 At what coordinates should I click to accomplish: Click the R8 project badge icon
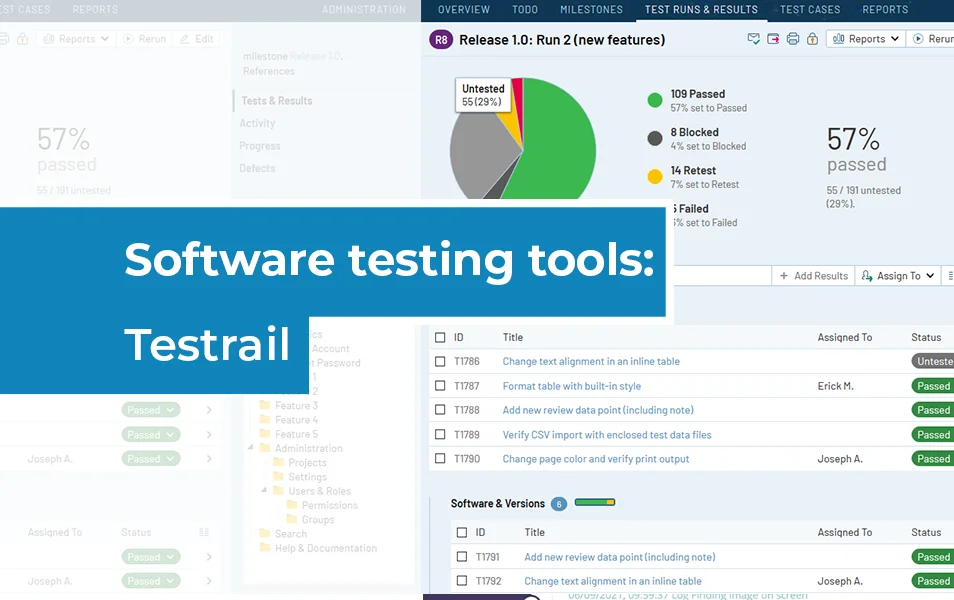click(x=440, y=39)
